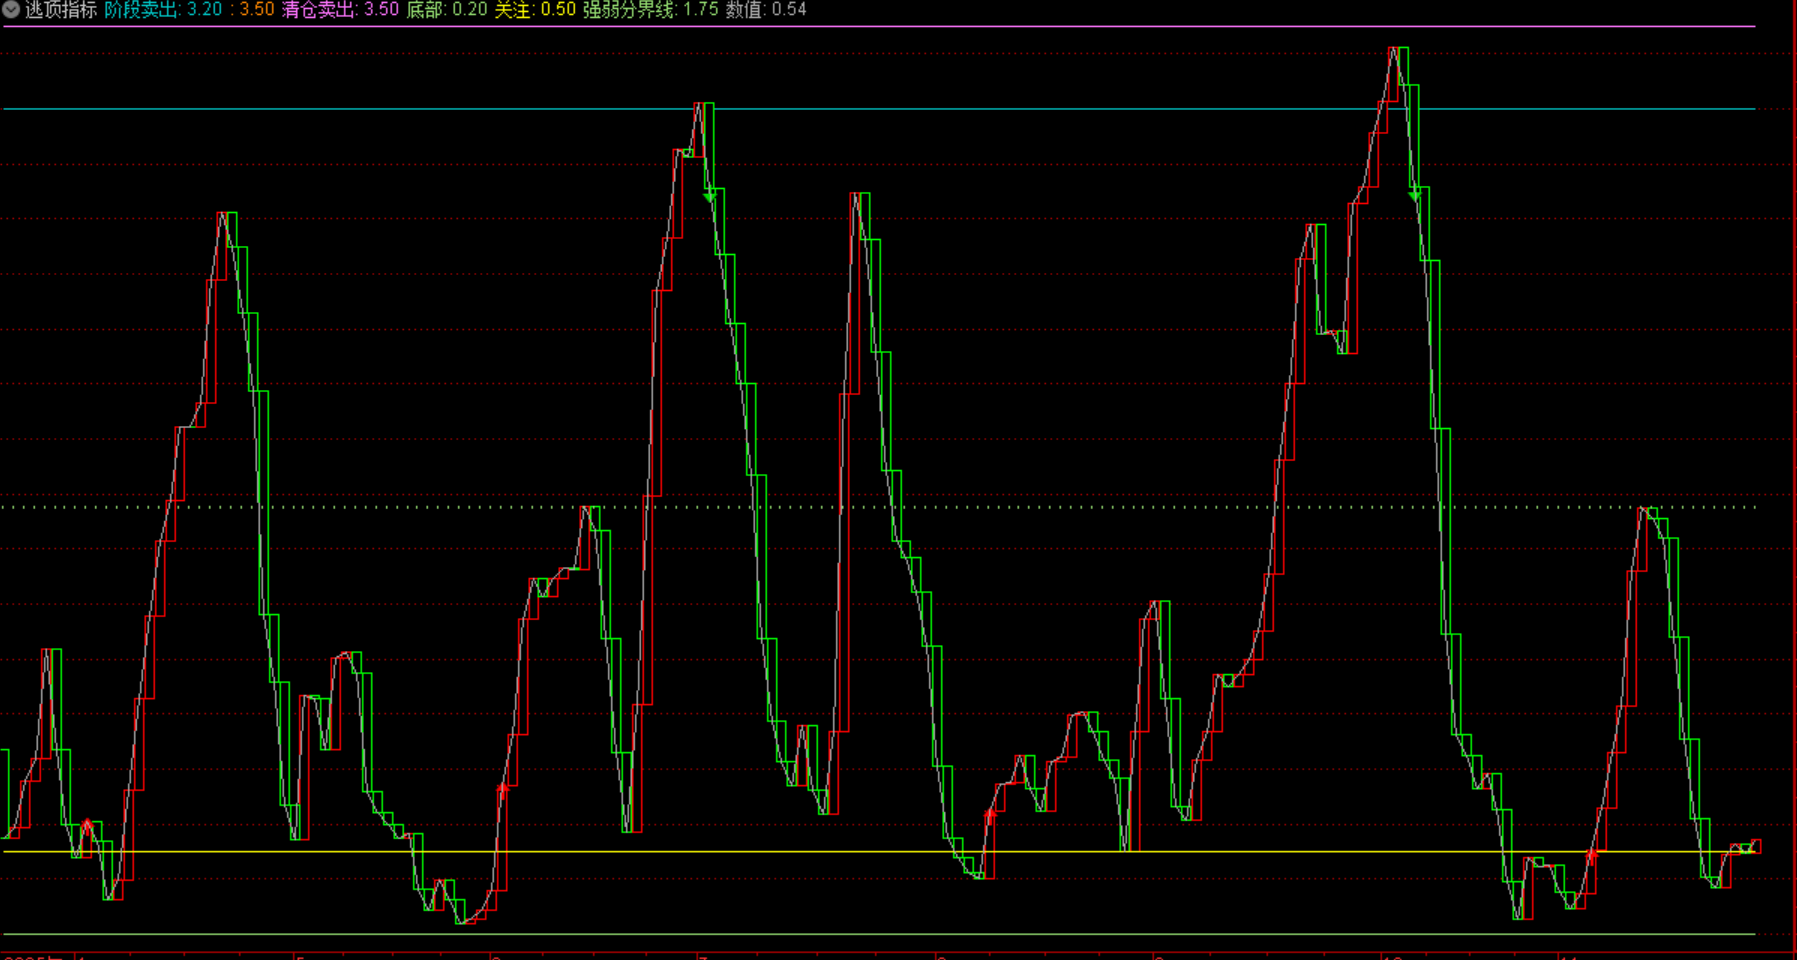Click the rightmost red up buy arrow
The width and height of the screenshot is (1797, 960).
tap(1591, 856)
